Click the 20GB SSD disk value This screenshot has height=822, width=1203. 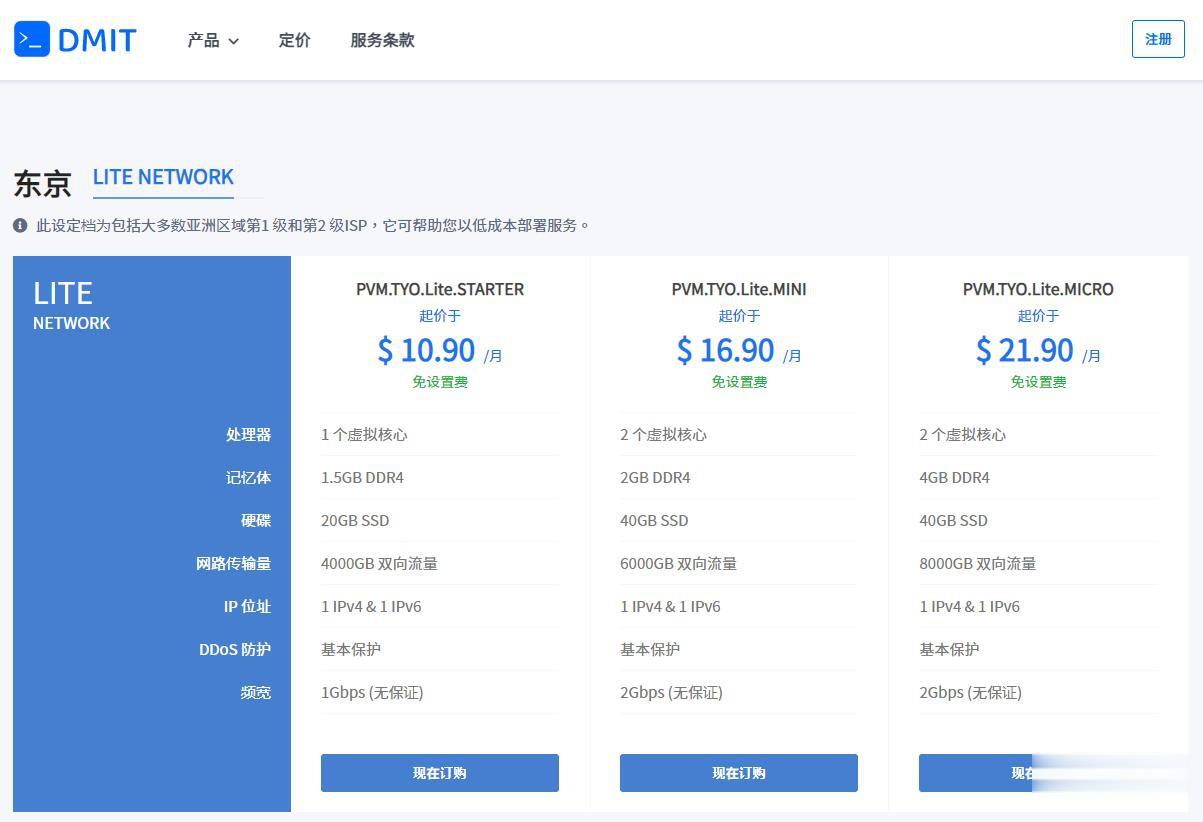tap(355, 521)
